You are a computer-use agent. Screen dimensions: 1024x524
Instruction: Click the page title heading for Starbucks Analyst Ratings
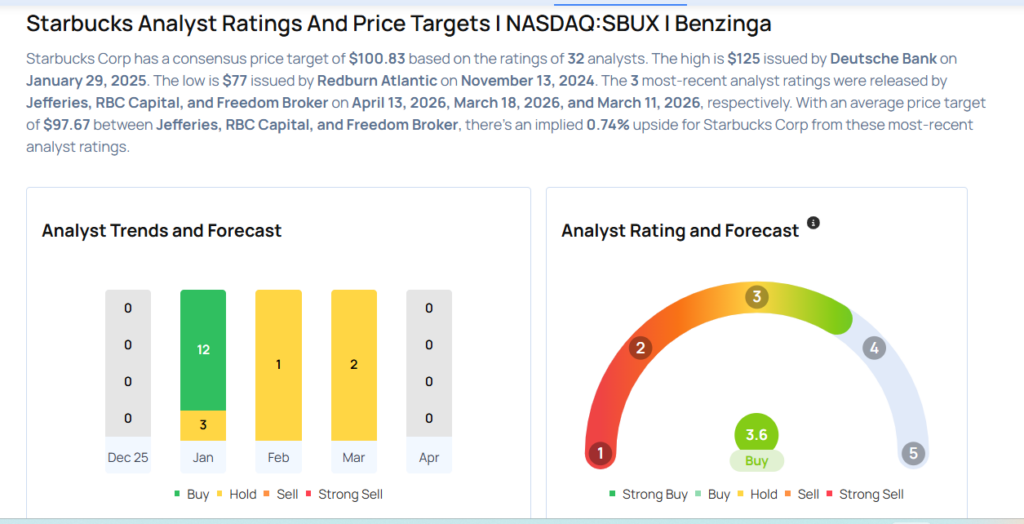pos(398,22)
